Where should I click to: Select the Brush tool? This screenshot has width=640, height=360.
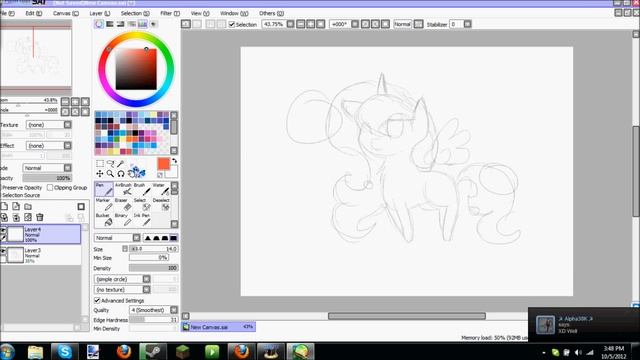142,189
